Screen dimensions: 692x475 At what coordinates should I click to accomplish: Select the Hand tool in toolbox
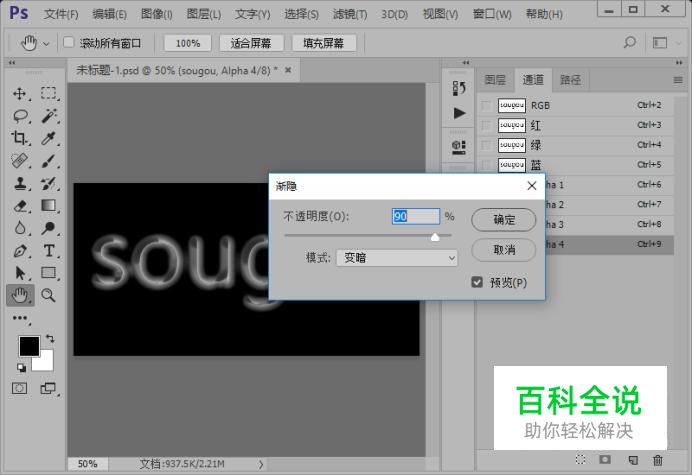pos(20,295)
